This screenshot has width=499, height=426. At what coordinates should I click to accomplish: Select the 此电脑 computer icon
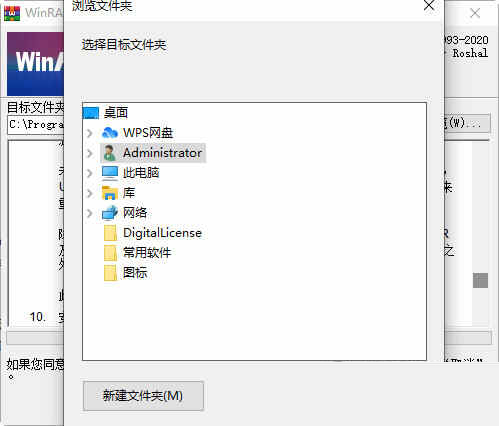click(110, 173)
